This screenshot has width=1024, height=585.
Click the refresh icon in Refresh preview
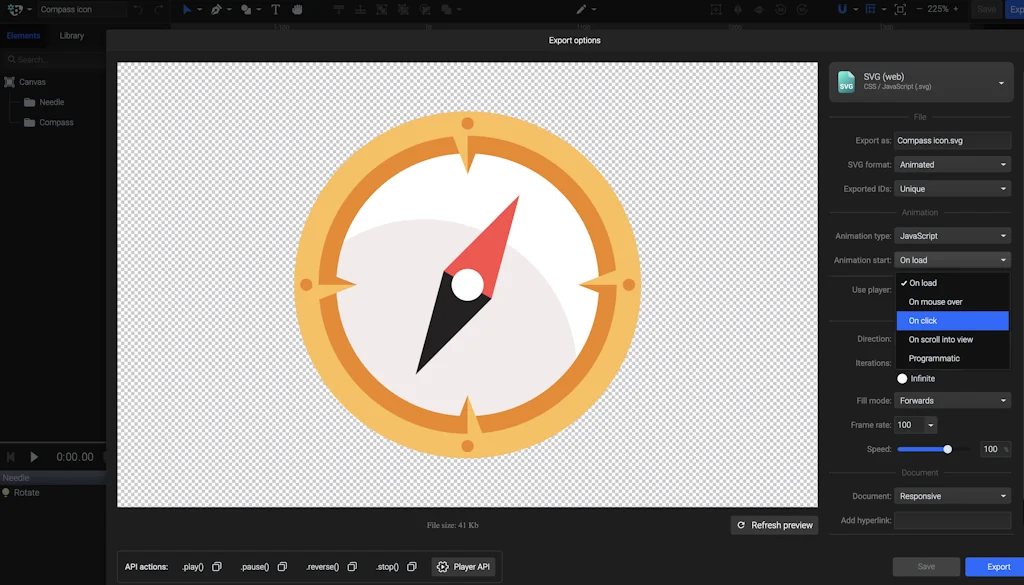click(x=741, y=525)
